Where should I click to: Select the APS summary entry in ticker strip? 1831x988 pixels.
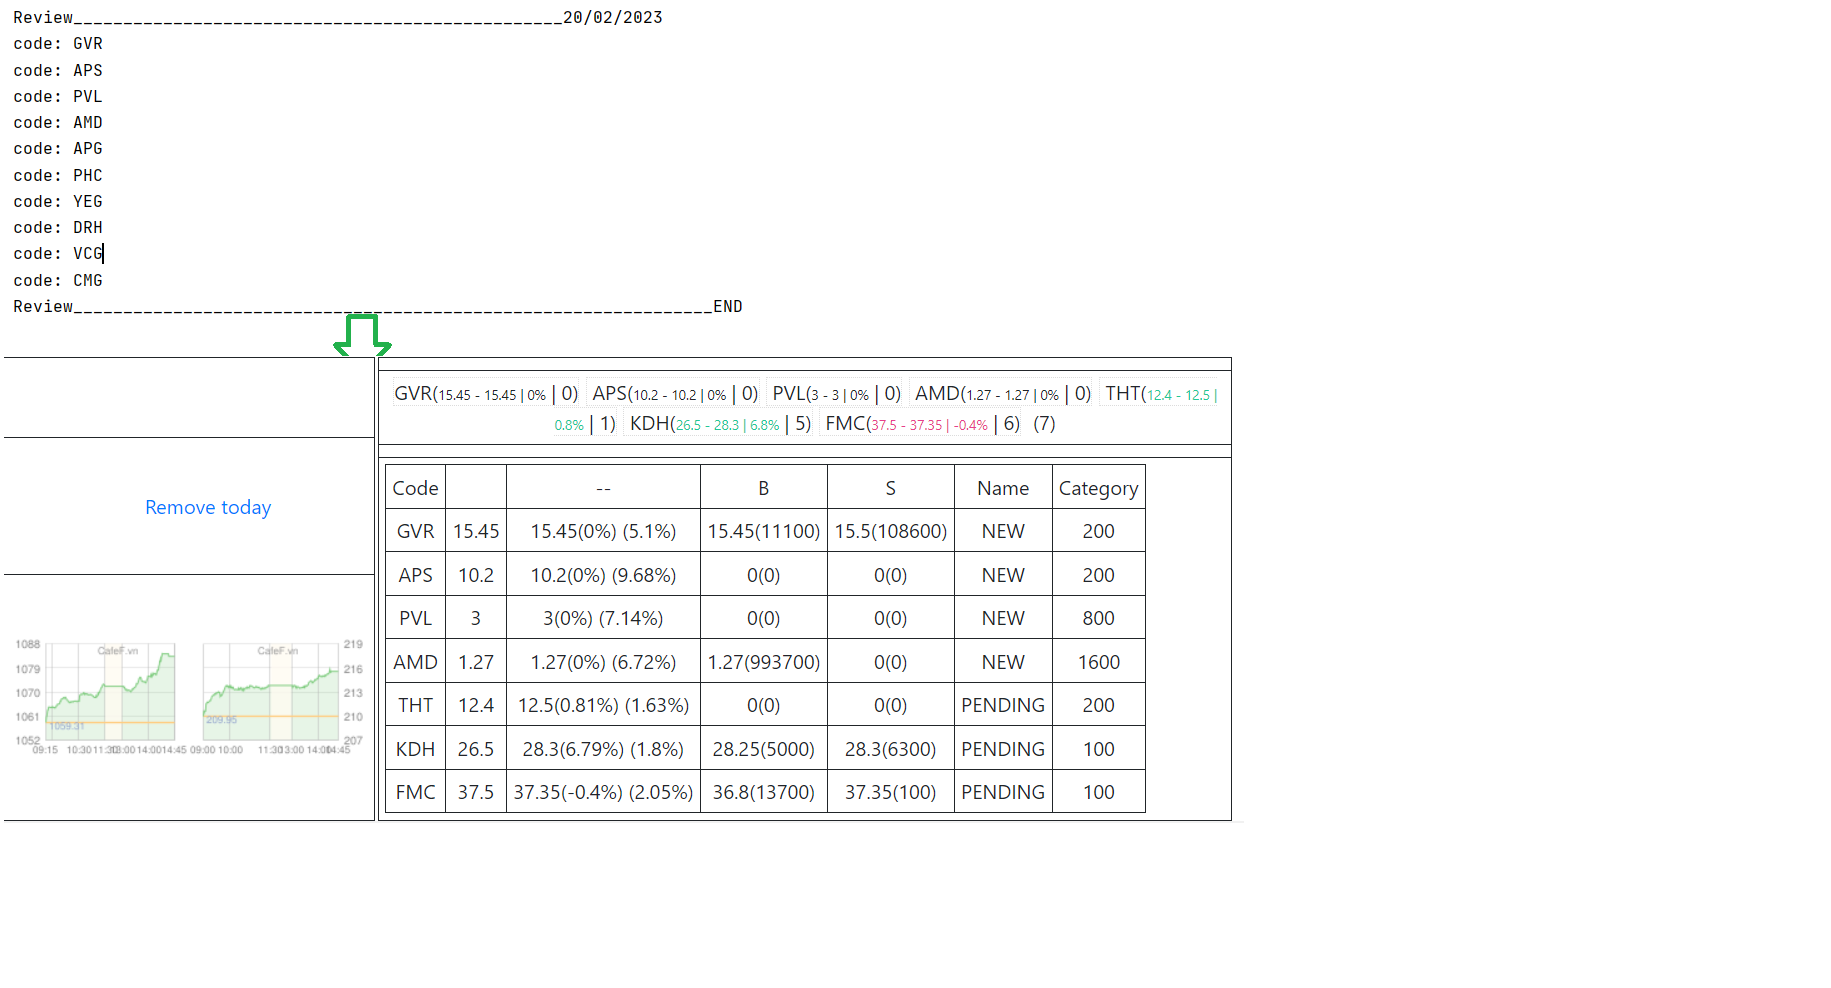coord(675,394)
